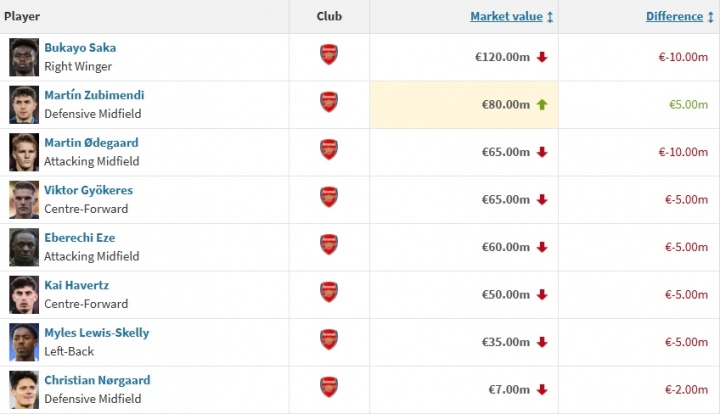Open Myles Lewis-Skelly's player profile link
Screen dimensions: 720x414
(x=96, y=333)
